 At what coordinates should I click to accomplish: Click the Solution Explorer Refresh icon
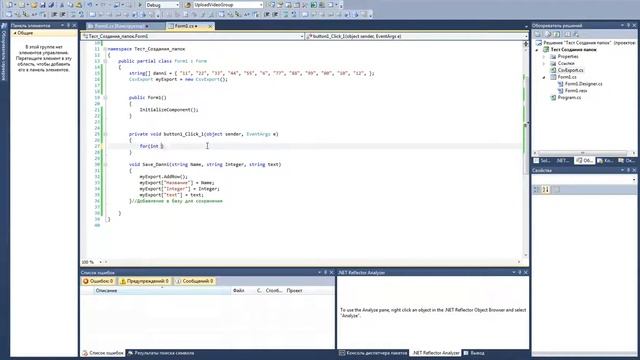click(x=557, y=34)
